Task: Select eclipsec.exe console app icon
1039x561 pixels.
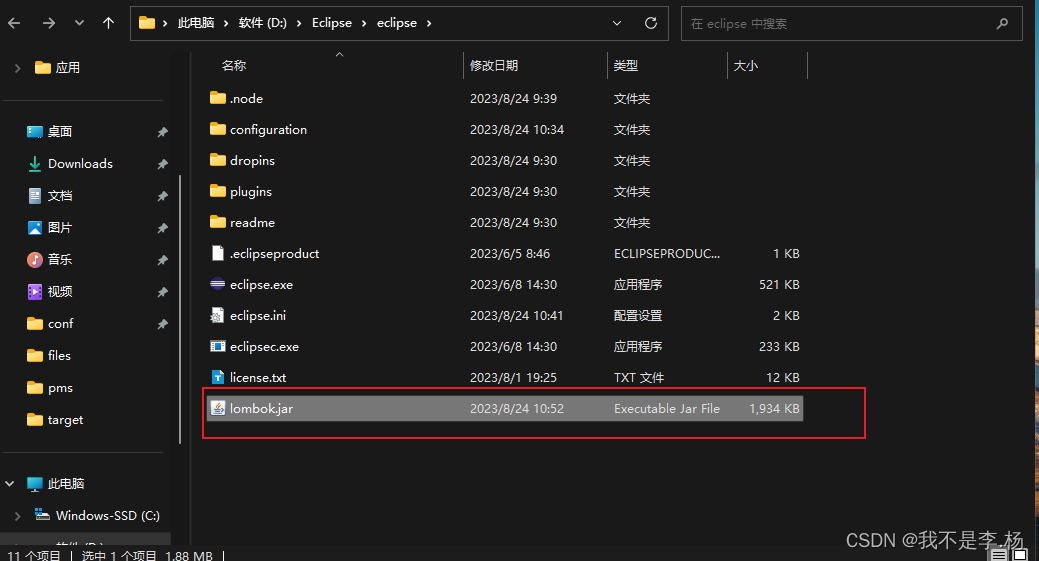Action: pos(218,346)
